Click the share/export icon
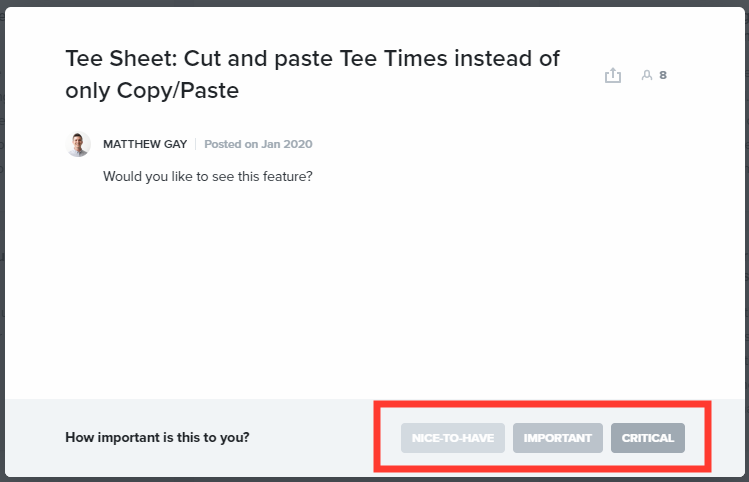The width and height of the screenshot is (749, 482). 613,75
